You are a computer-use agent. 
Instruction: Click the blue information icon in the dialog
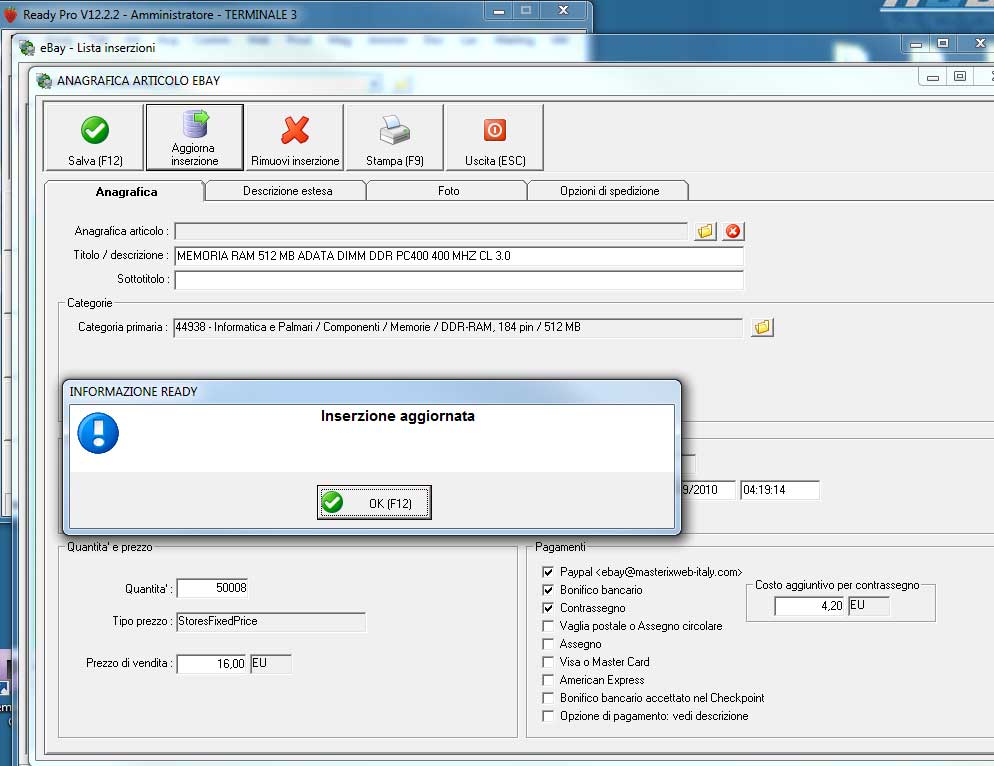[x=98, y=433]
